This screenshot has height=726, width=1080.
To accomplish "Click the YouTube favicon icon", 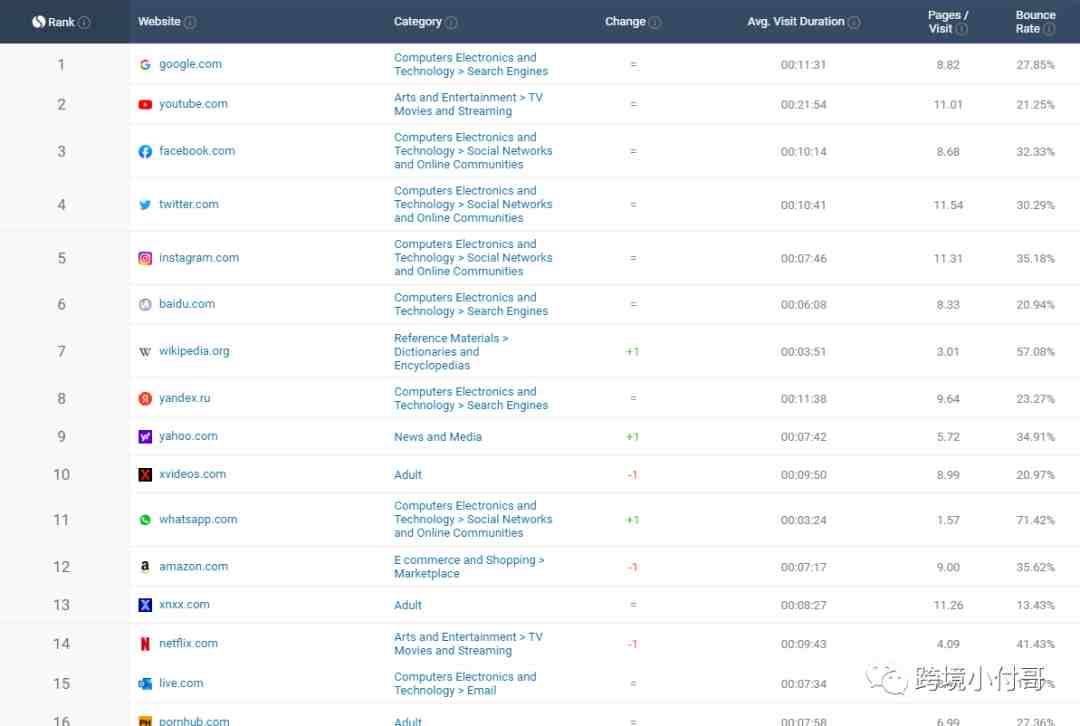I will [145, 105].
